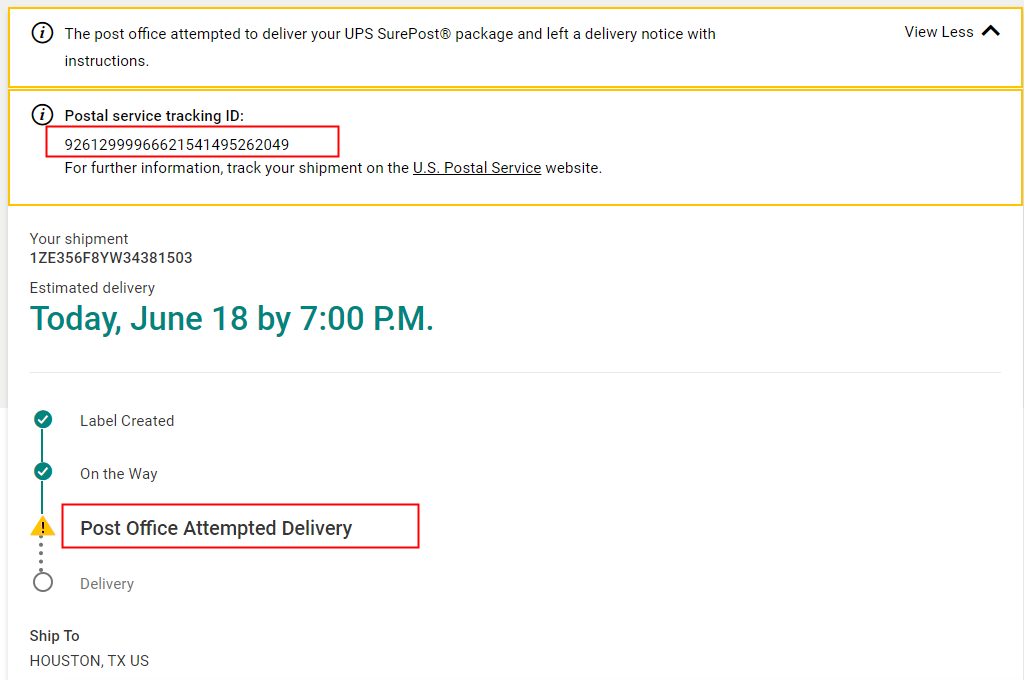Click the info icon beside Postal service tracking ID

click(42, 115)
